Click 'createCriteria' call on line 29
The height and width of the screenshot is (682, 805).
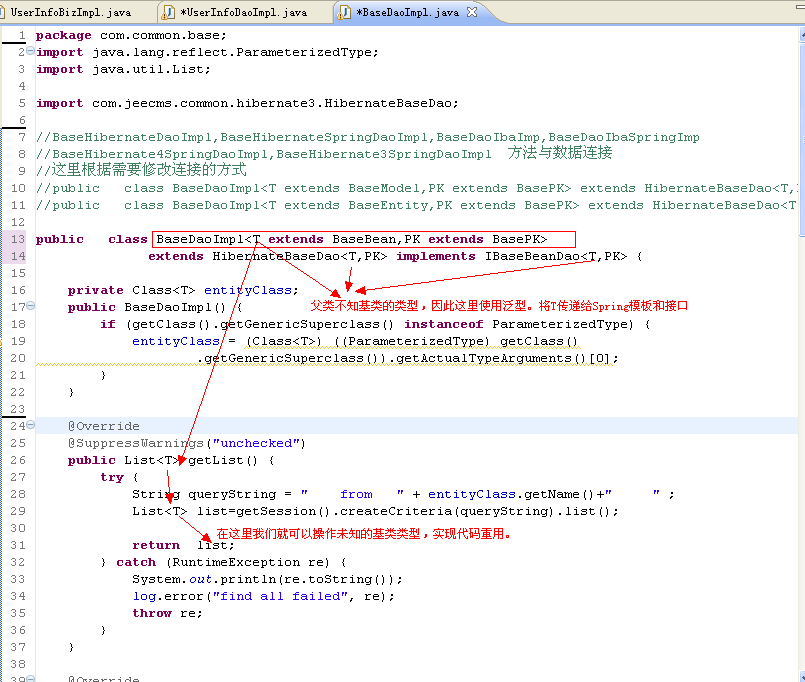point(396,510)
